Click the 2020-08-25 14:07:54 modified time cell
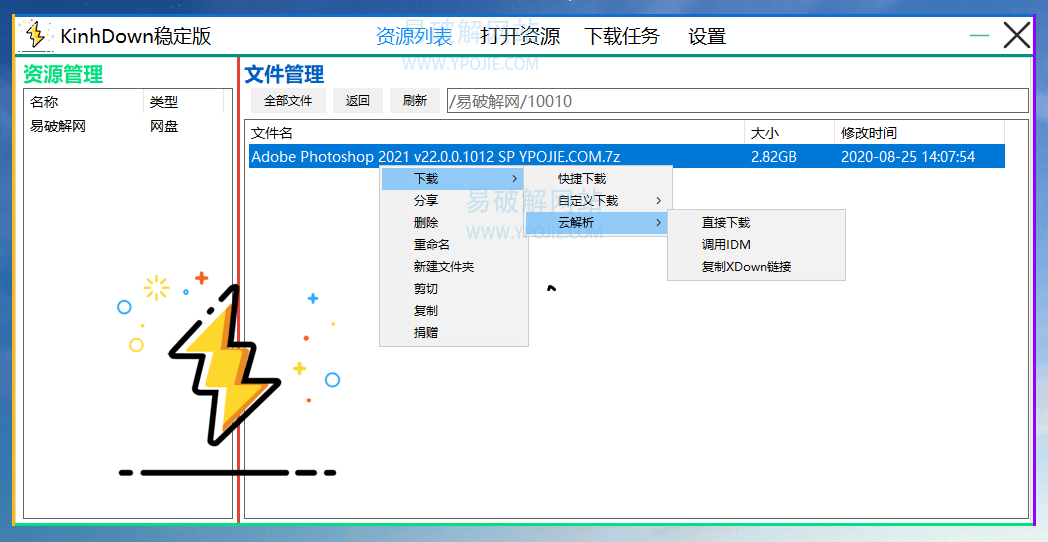1048x542 pixels. [x=908, y=157]
